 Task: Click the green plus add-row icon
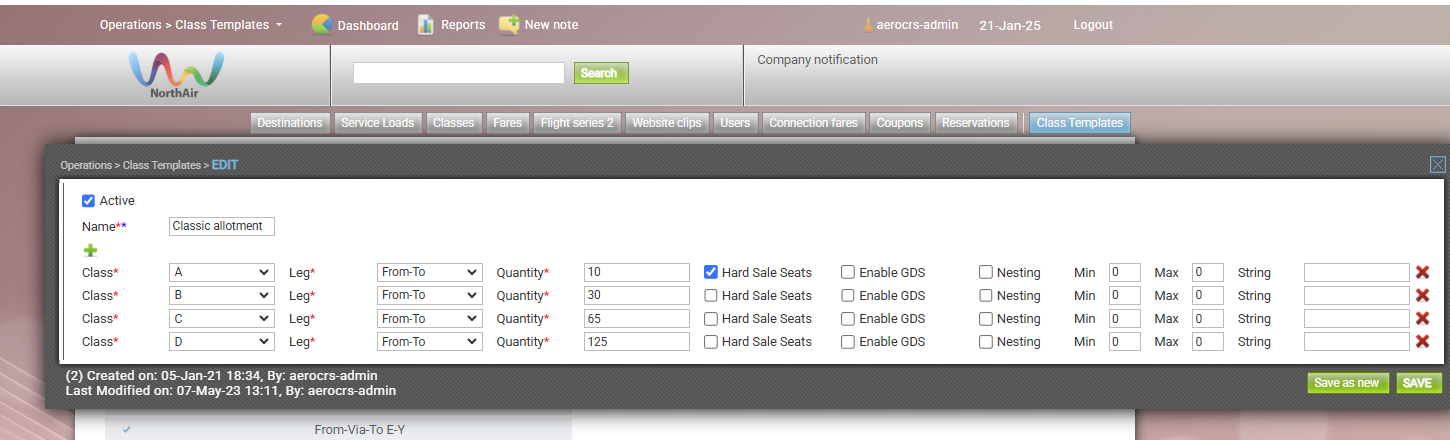point(90,250)
